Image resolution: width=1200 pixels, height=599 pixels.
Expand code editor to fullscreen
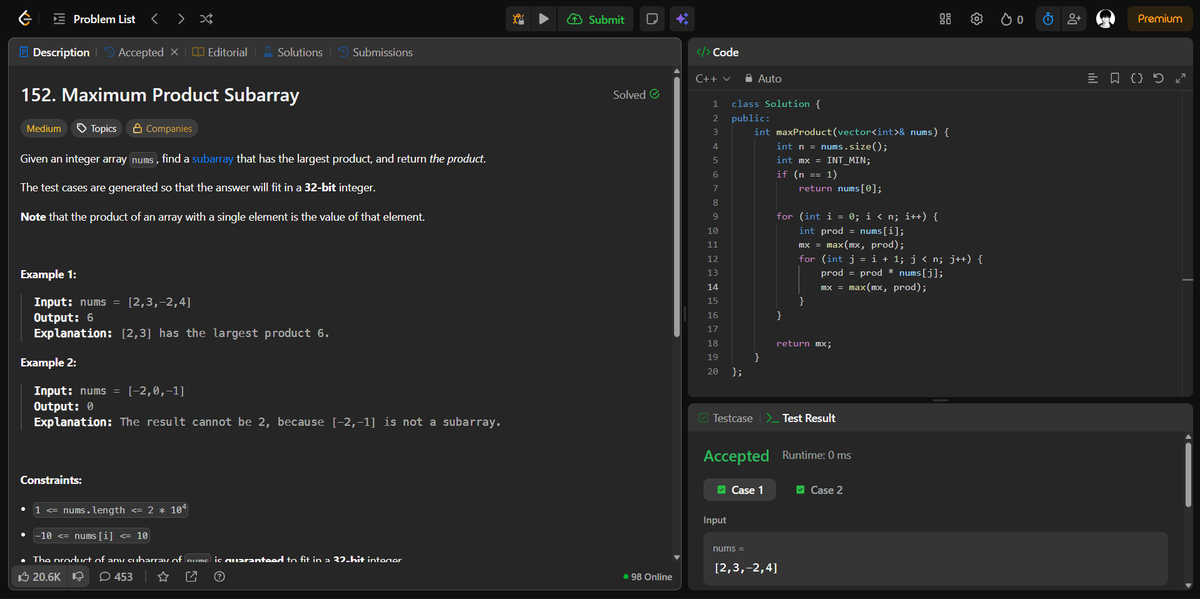point(1180,78)
